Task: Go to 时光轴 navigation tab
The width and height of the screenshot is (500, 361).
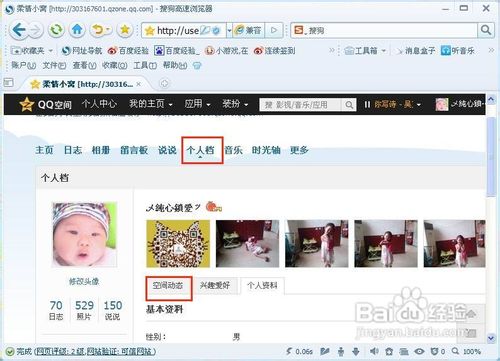Action: (266, 150)
